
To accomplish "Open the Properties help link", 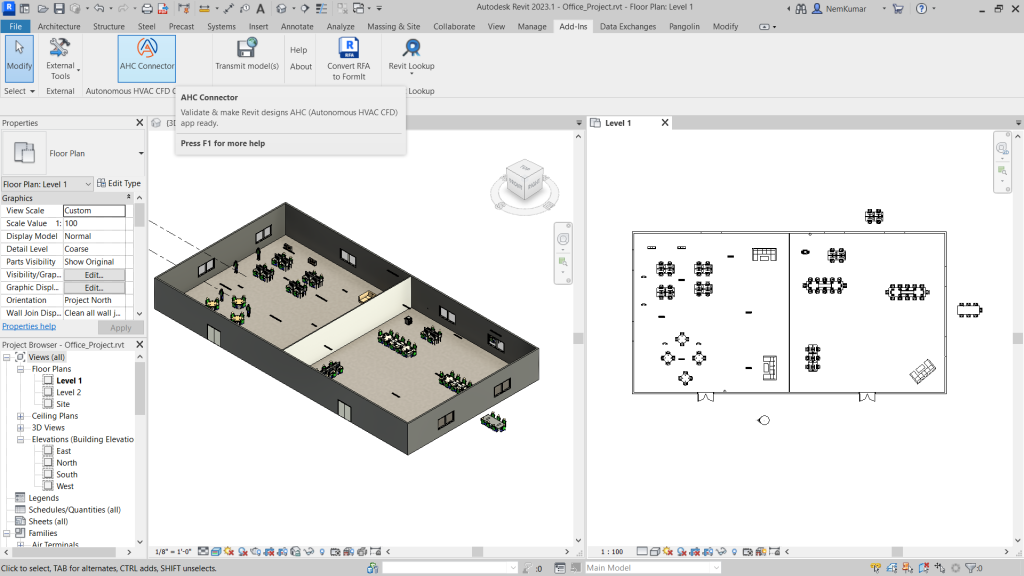I will [x=29, y=327].
